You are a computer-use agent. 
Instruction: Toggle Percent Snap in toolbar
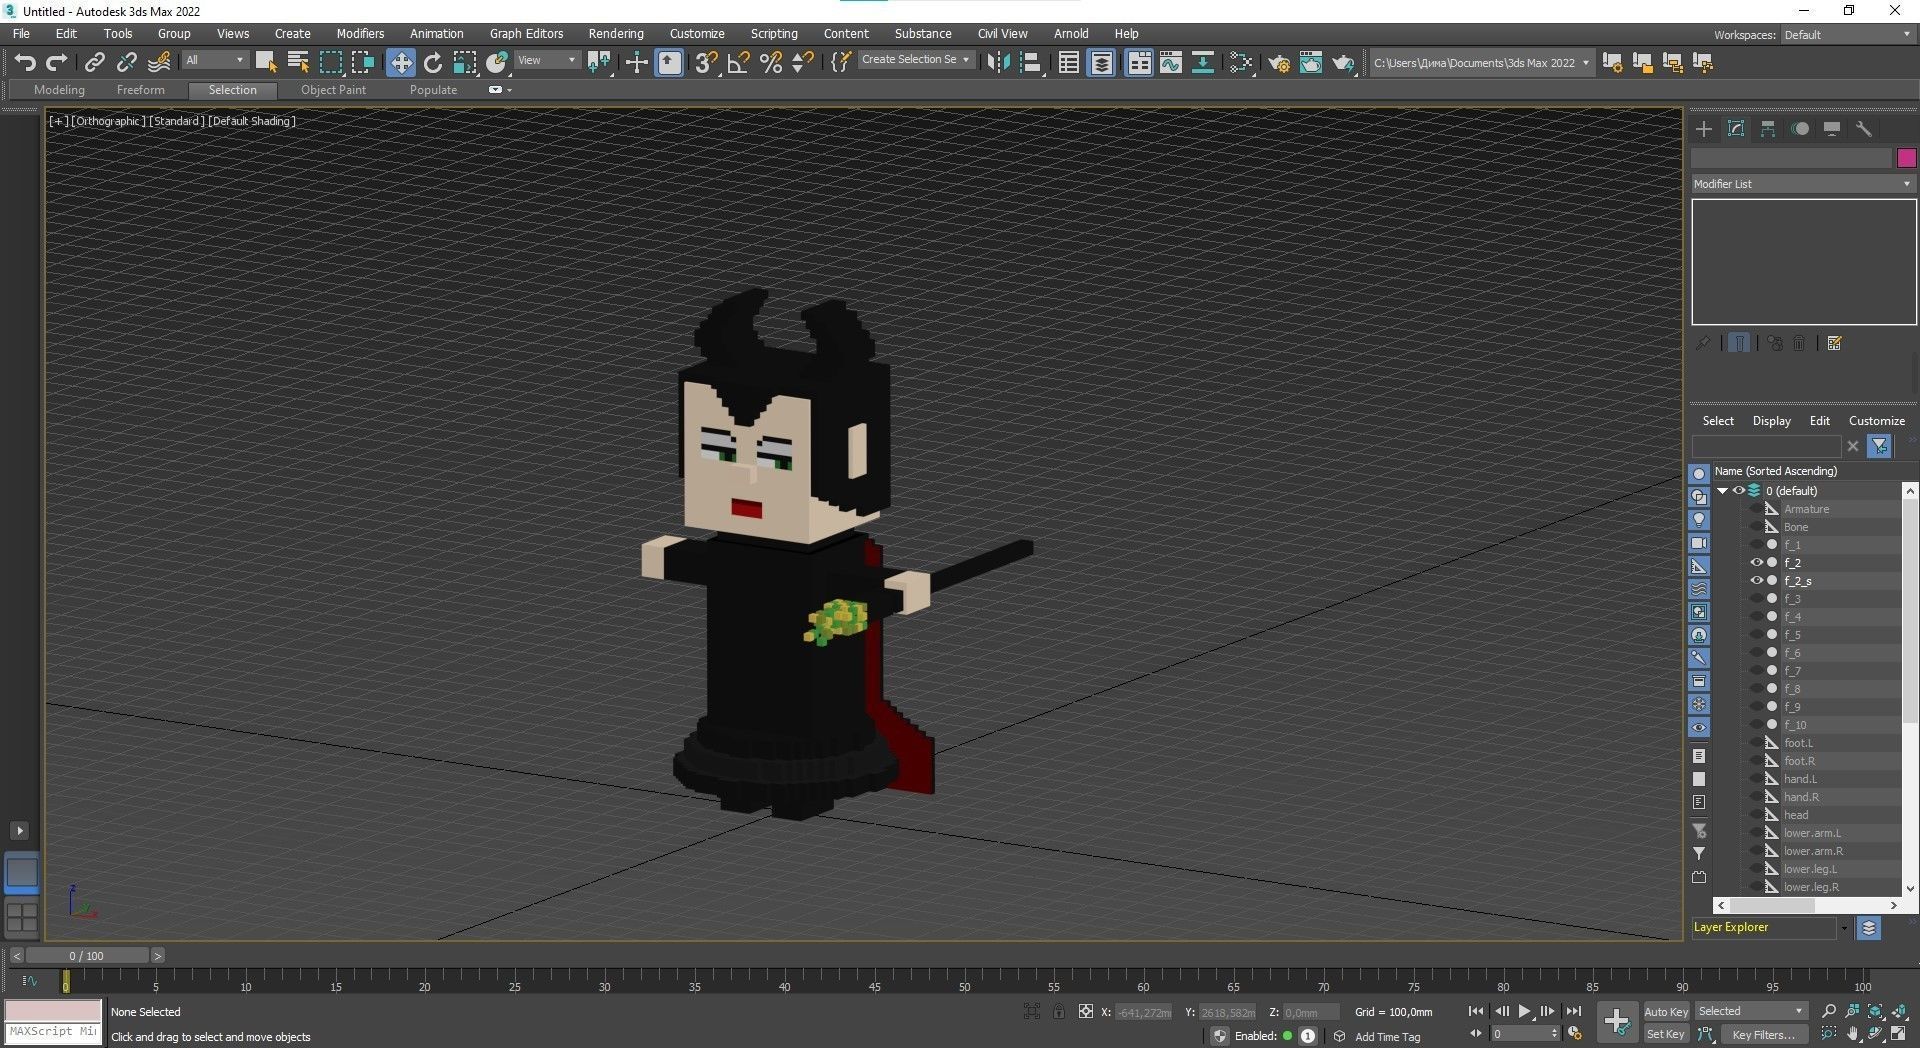pos(771,62)
